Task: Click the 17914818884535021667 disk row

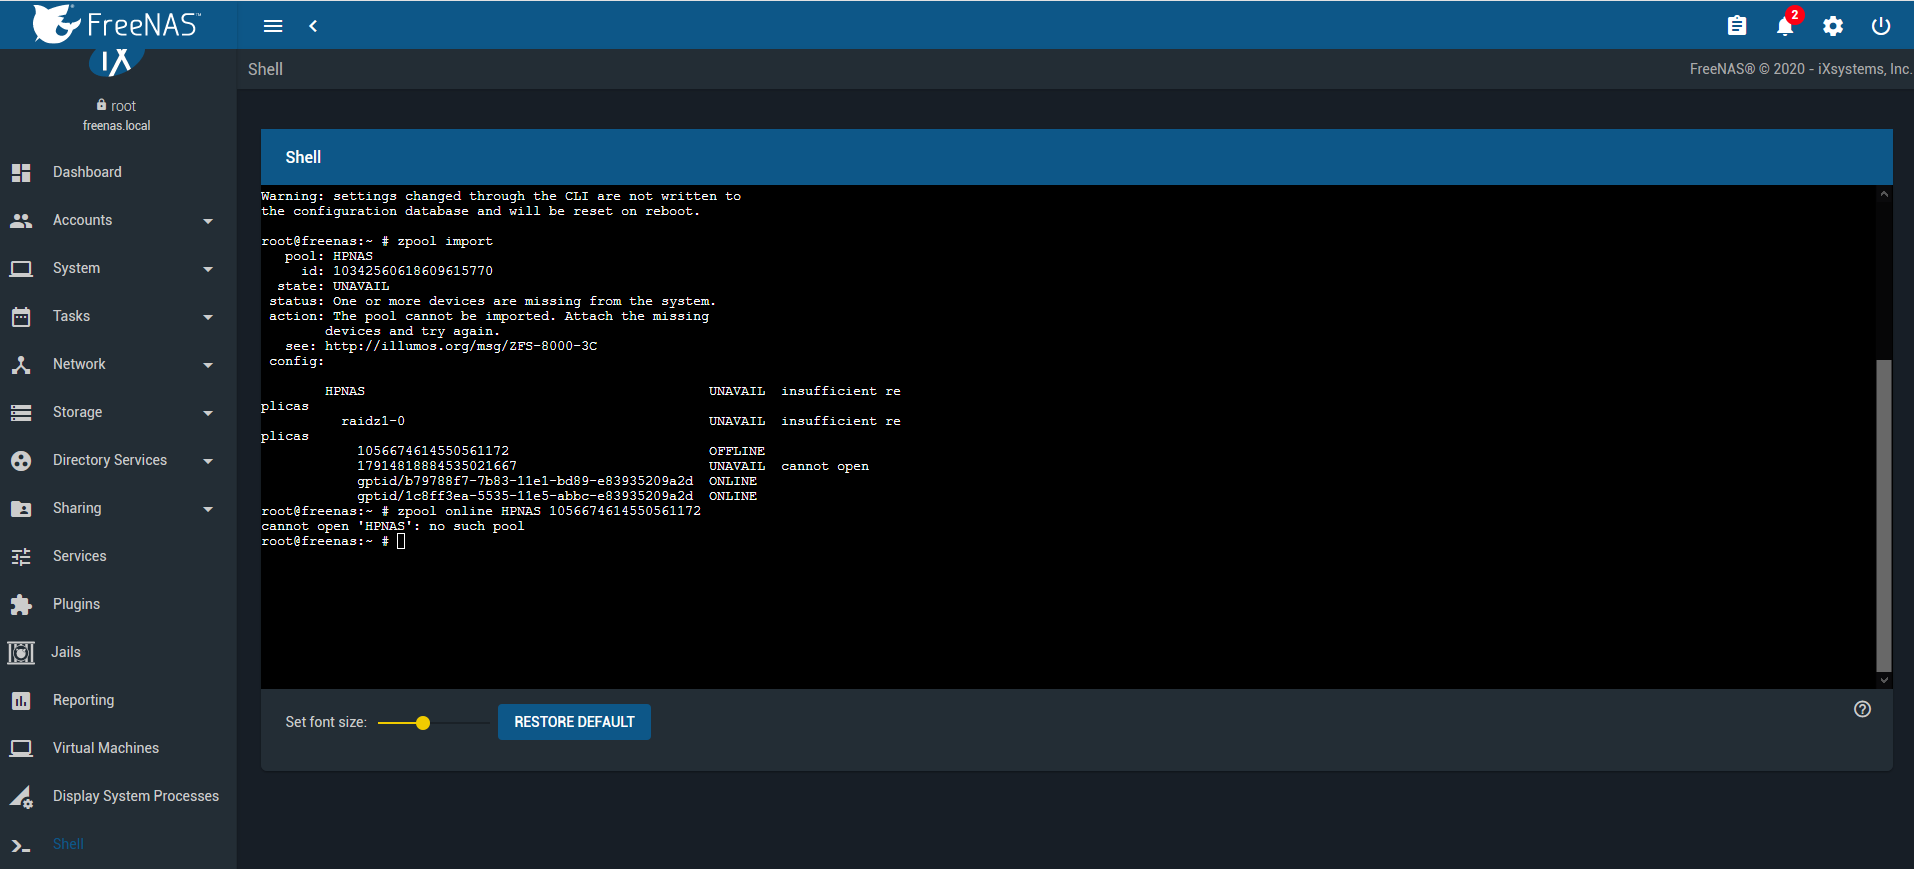Action: (x=613, y=466)
